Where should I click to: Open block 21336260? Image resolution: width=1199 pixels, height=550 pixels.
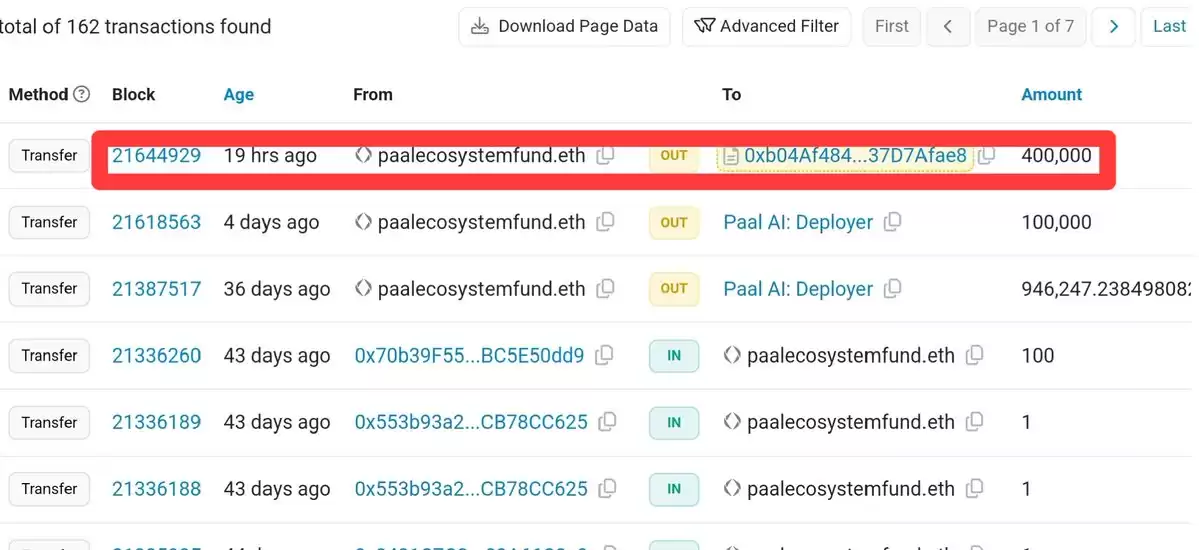pos(157,356)
